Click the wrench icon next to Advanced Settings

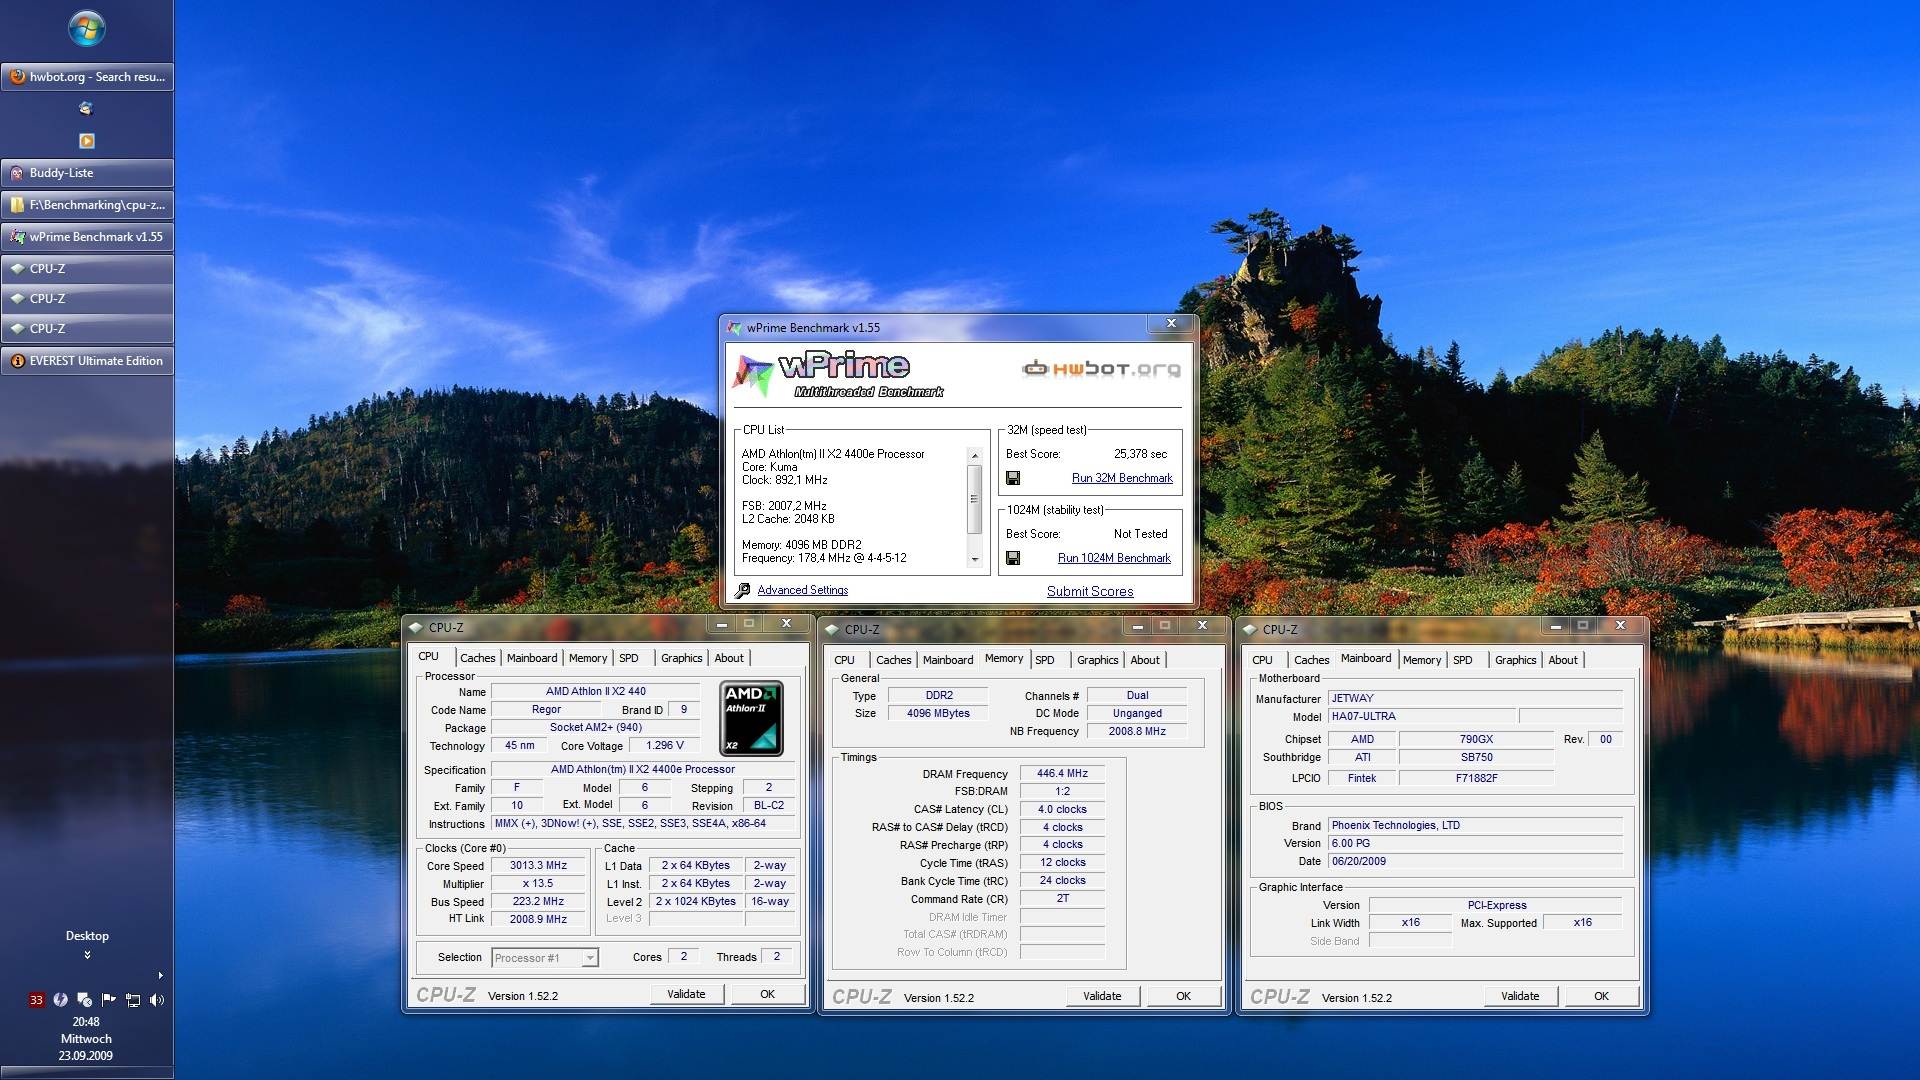pyautogui.click(x=743, y=591)
